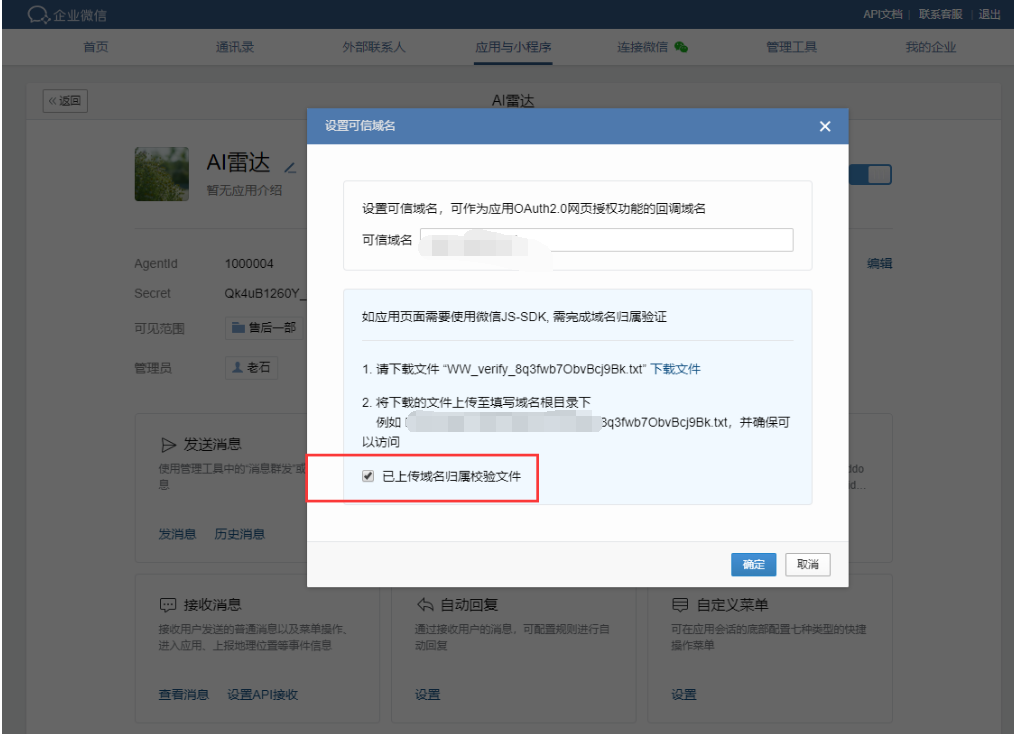Click the 企业微信 logo

tap(67, 15)
